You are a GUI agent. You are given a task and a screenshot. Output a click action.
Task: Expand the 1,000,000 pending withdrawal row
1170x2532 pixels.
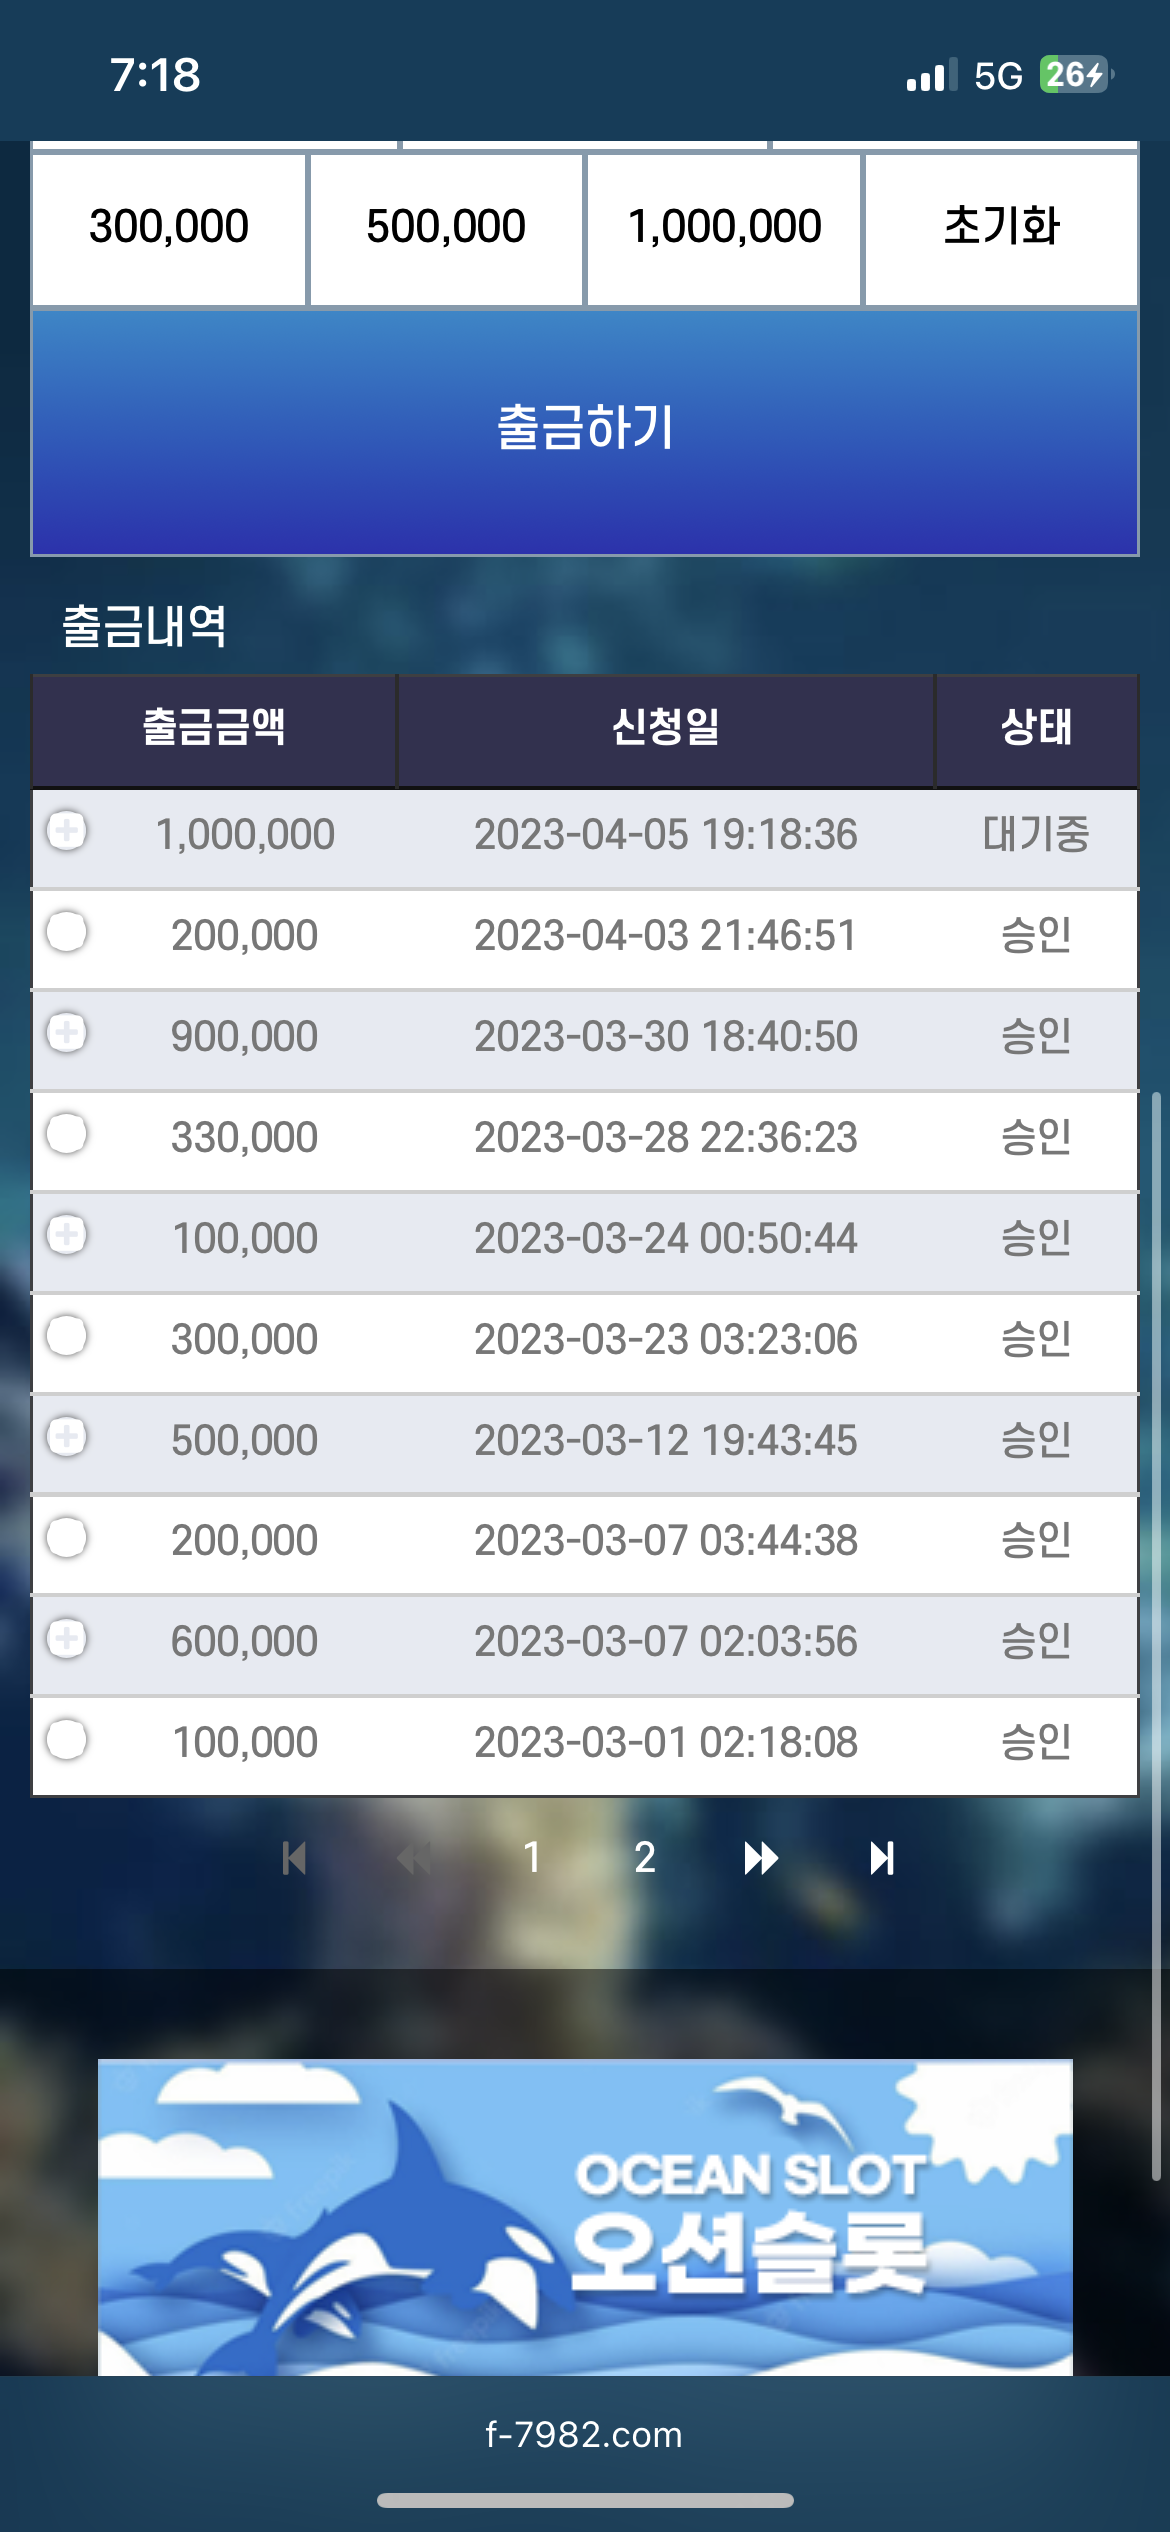click(x=67, y=830)
